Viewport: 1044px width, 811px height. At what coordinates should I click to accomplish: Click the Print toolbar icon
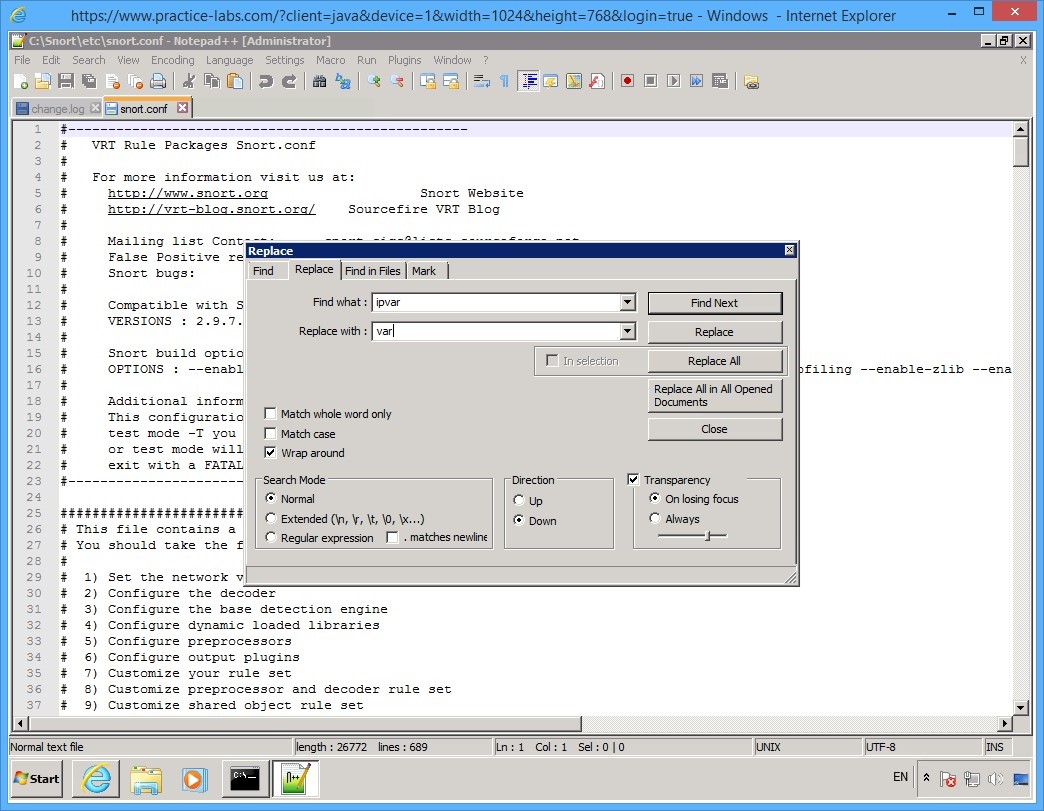pos(158,81)
